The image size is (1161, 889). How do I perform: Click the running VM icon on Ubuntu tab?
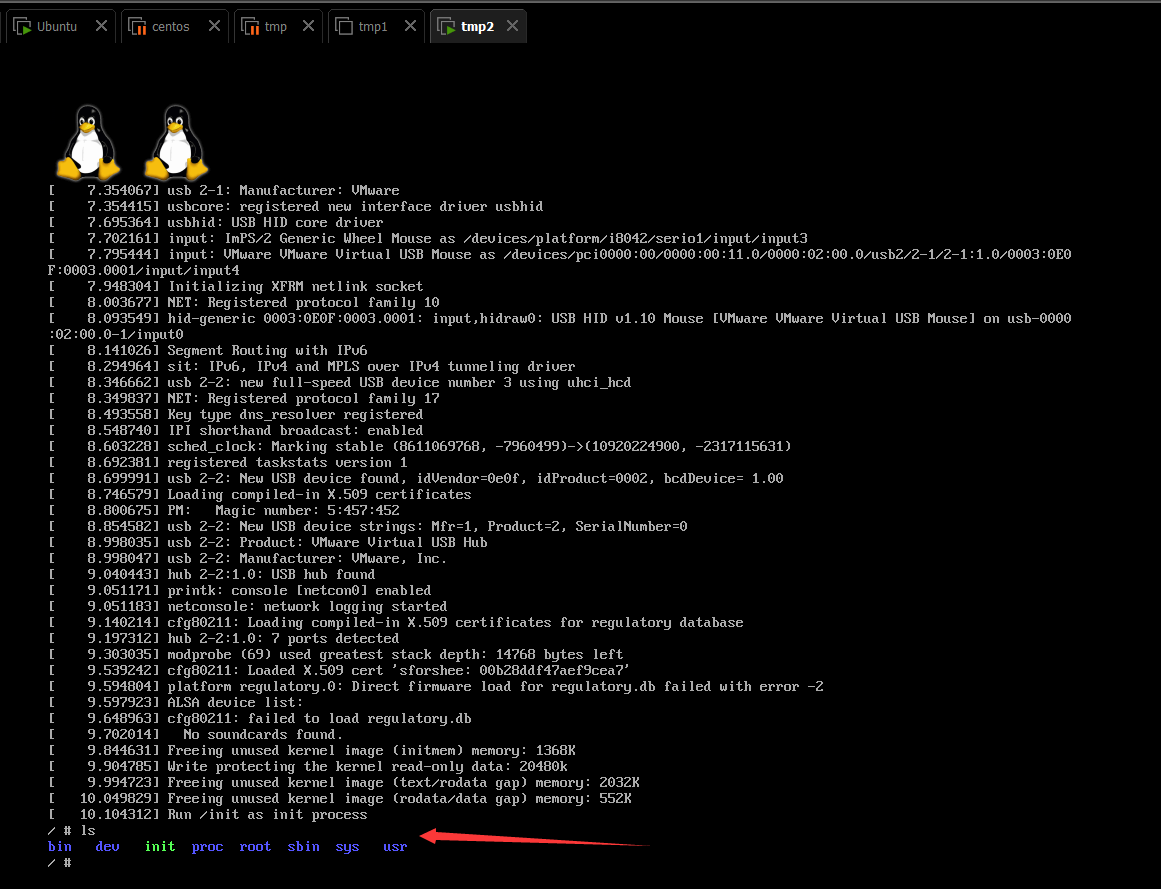pyautogui.click(x=20, y=27)
